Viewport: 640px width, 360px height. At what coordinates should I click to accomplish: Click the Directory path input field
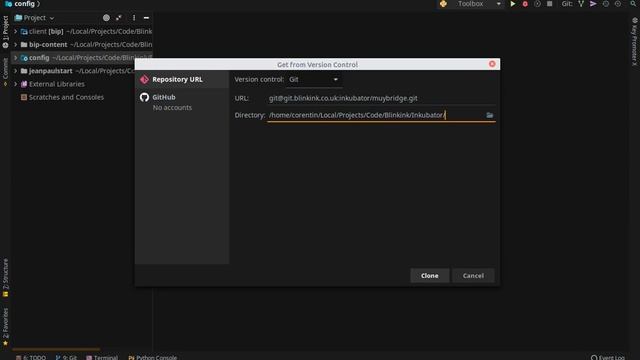(x=376, y=115)
